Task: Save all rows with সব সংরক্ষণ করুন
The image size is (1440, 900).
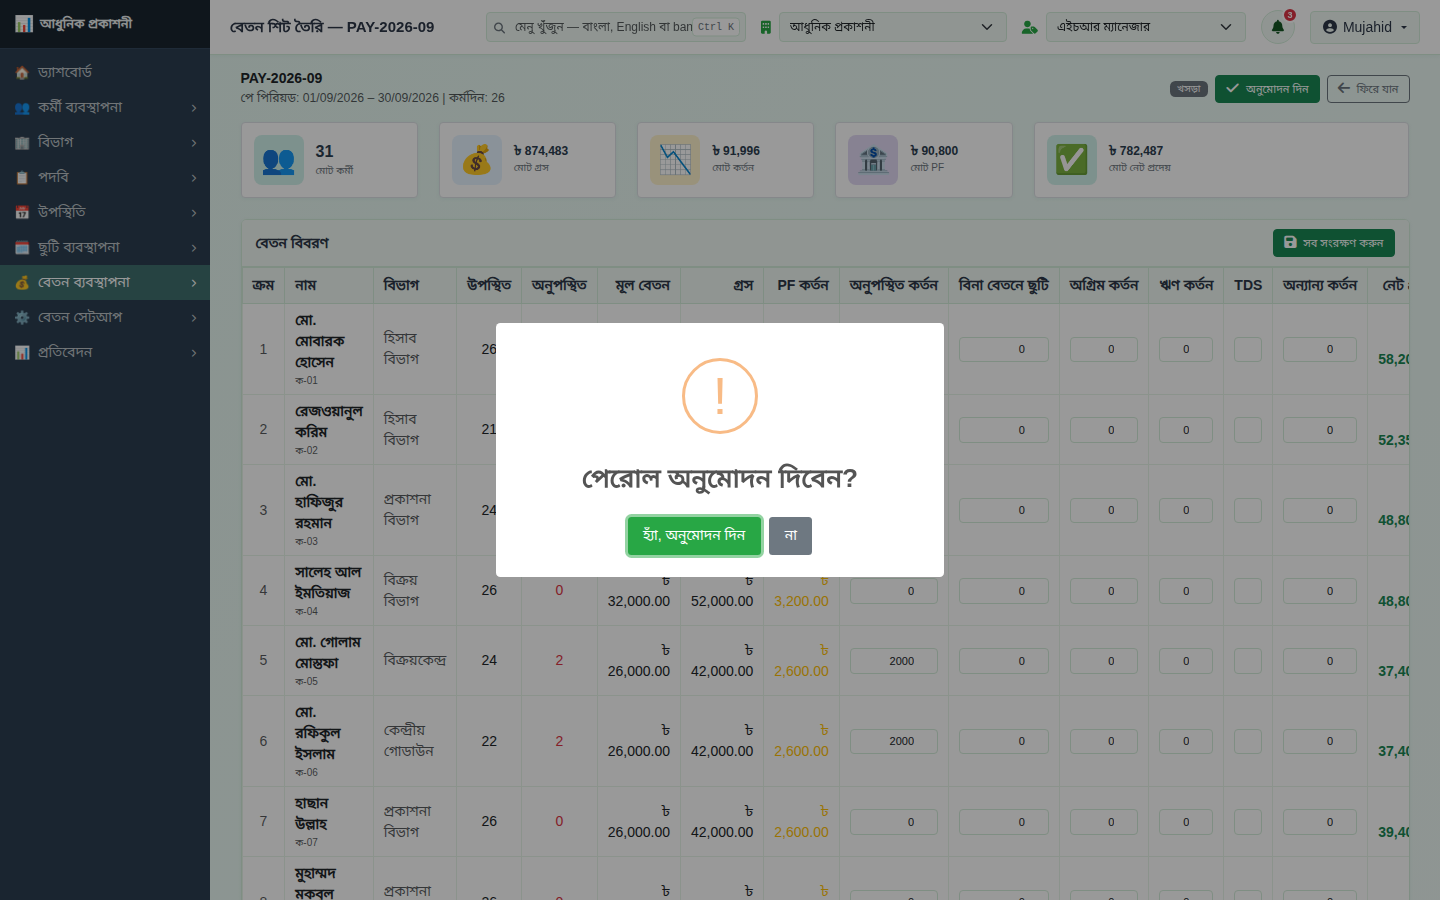Action: click(x=1333, y=243)
